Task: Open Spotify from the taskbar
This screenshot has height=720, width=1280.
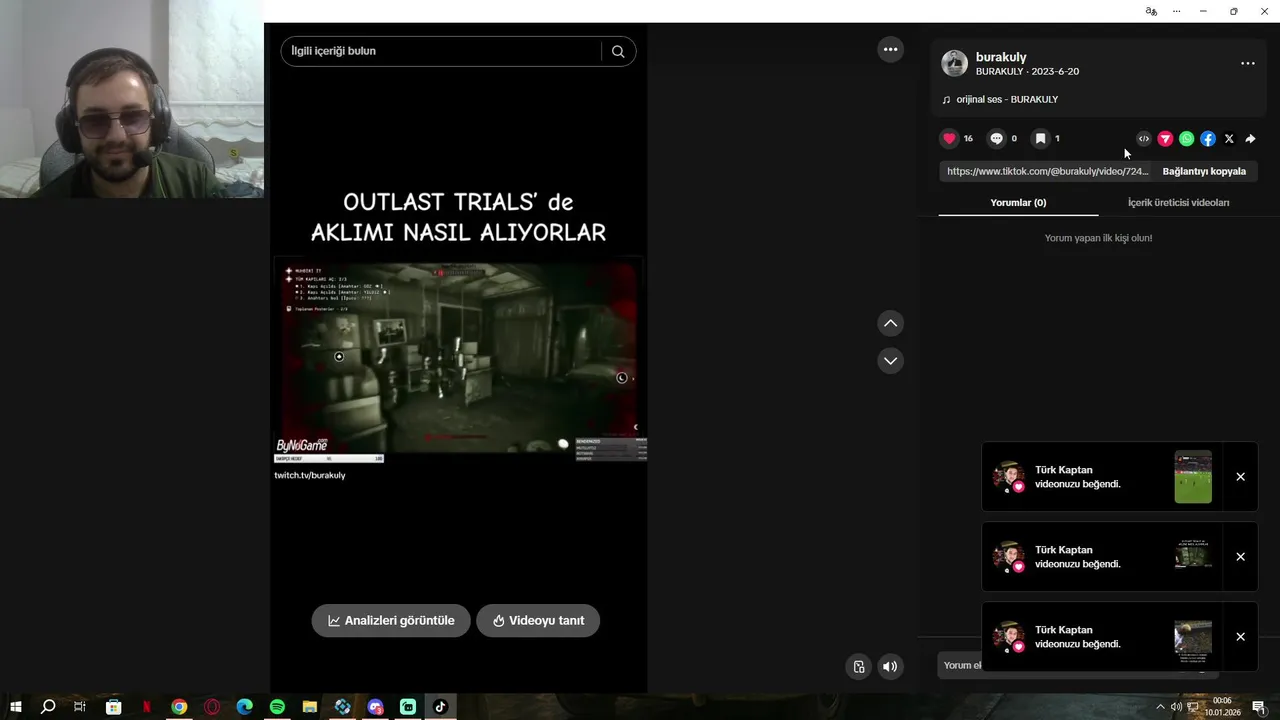Action: click(277, 707)
